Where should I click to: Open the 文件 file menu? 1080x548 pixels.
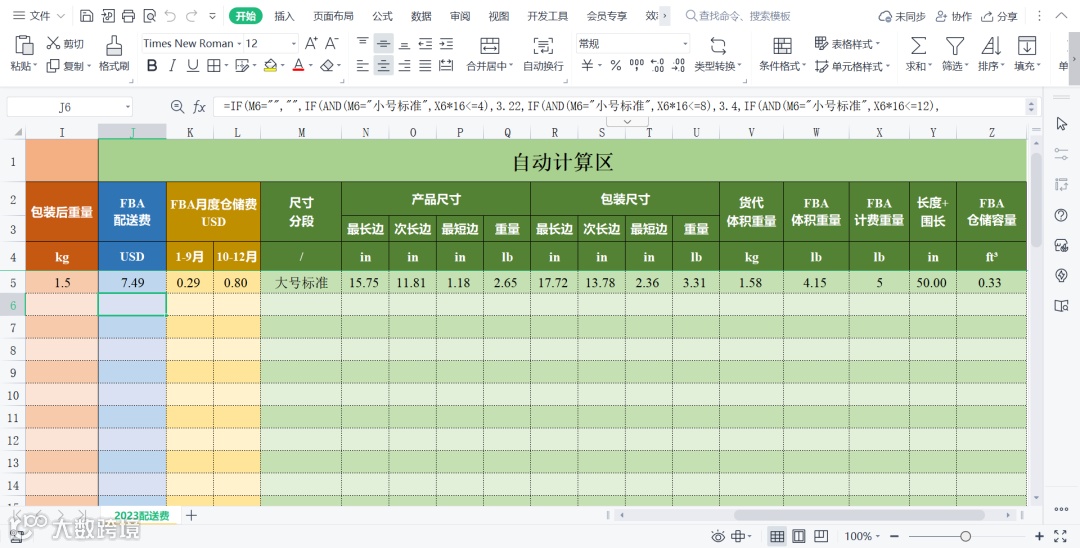pos(38,15)
